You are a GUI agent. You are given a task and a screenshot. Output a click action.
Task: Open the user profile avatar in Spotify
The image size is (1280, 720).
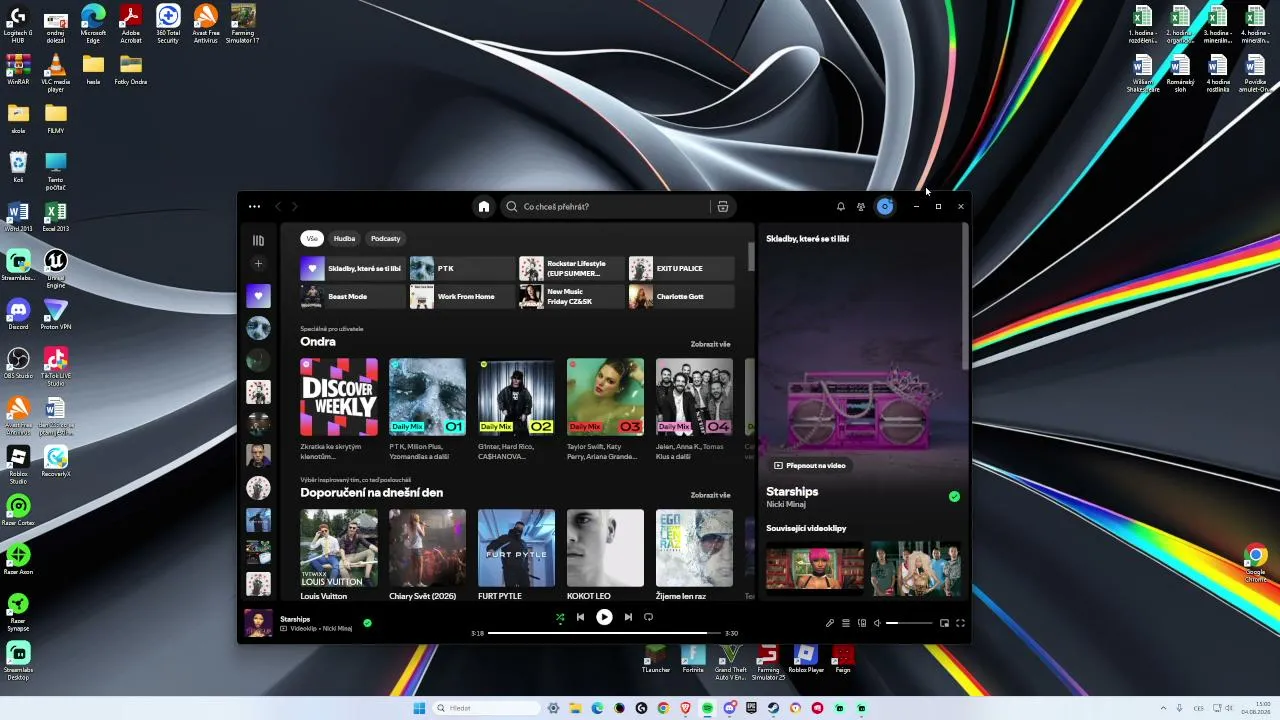tap(885, 207)
